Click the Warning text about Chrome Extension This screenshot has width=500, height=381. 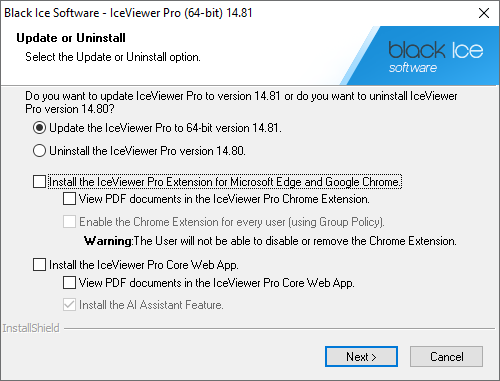[x=270, y=241]
